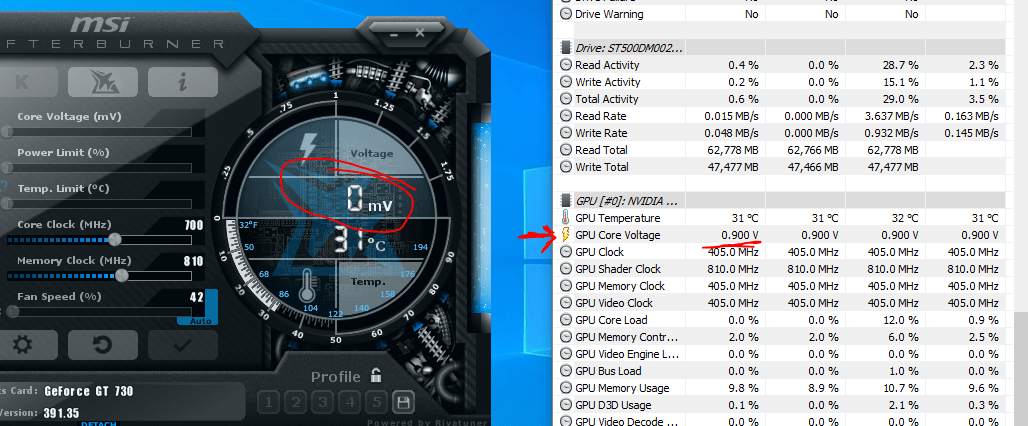Click the MSI dragon-jet logo button

(103, 82)
